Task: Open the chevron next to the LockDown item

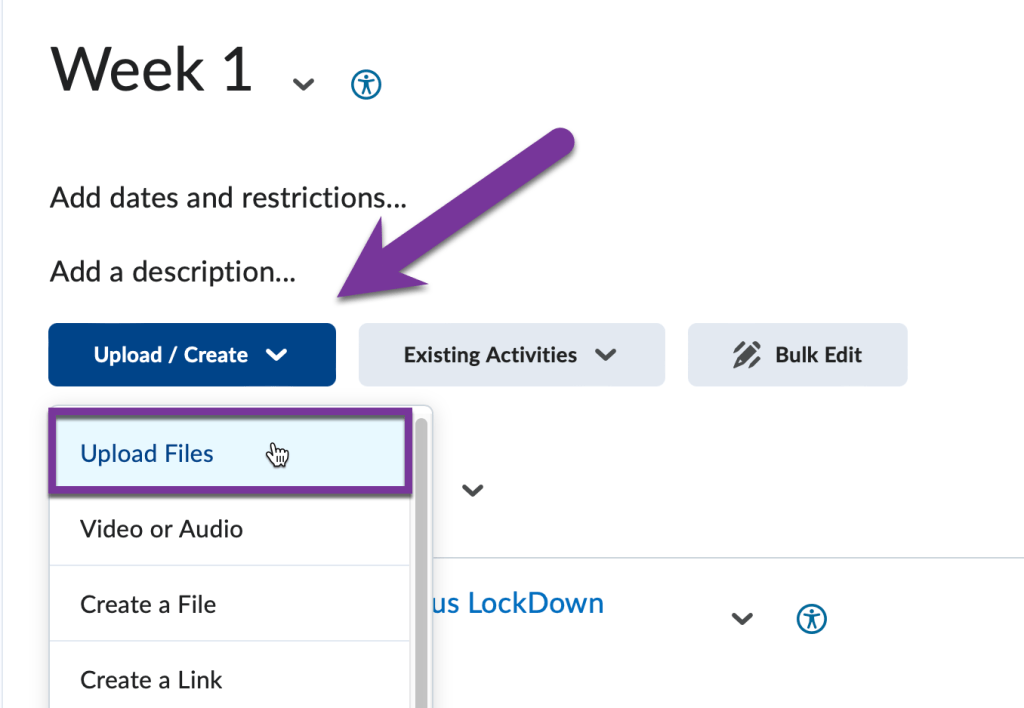Action: (742, 619)
